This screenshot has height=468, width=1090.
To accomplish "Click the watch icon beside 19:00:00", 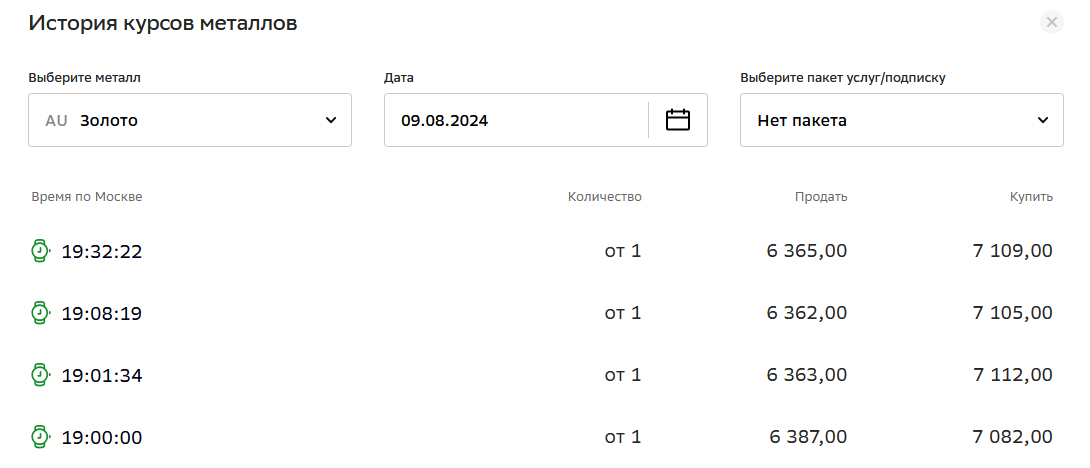I will click(40, 437).
